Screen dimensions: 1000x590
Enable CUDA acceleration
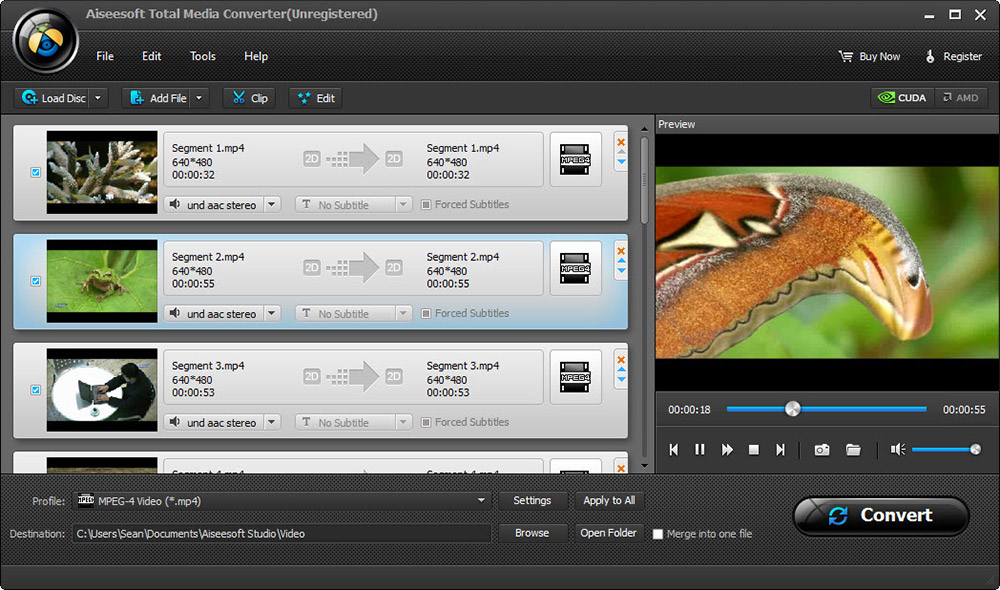902,98
